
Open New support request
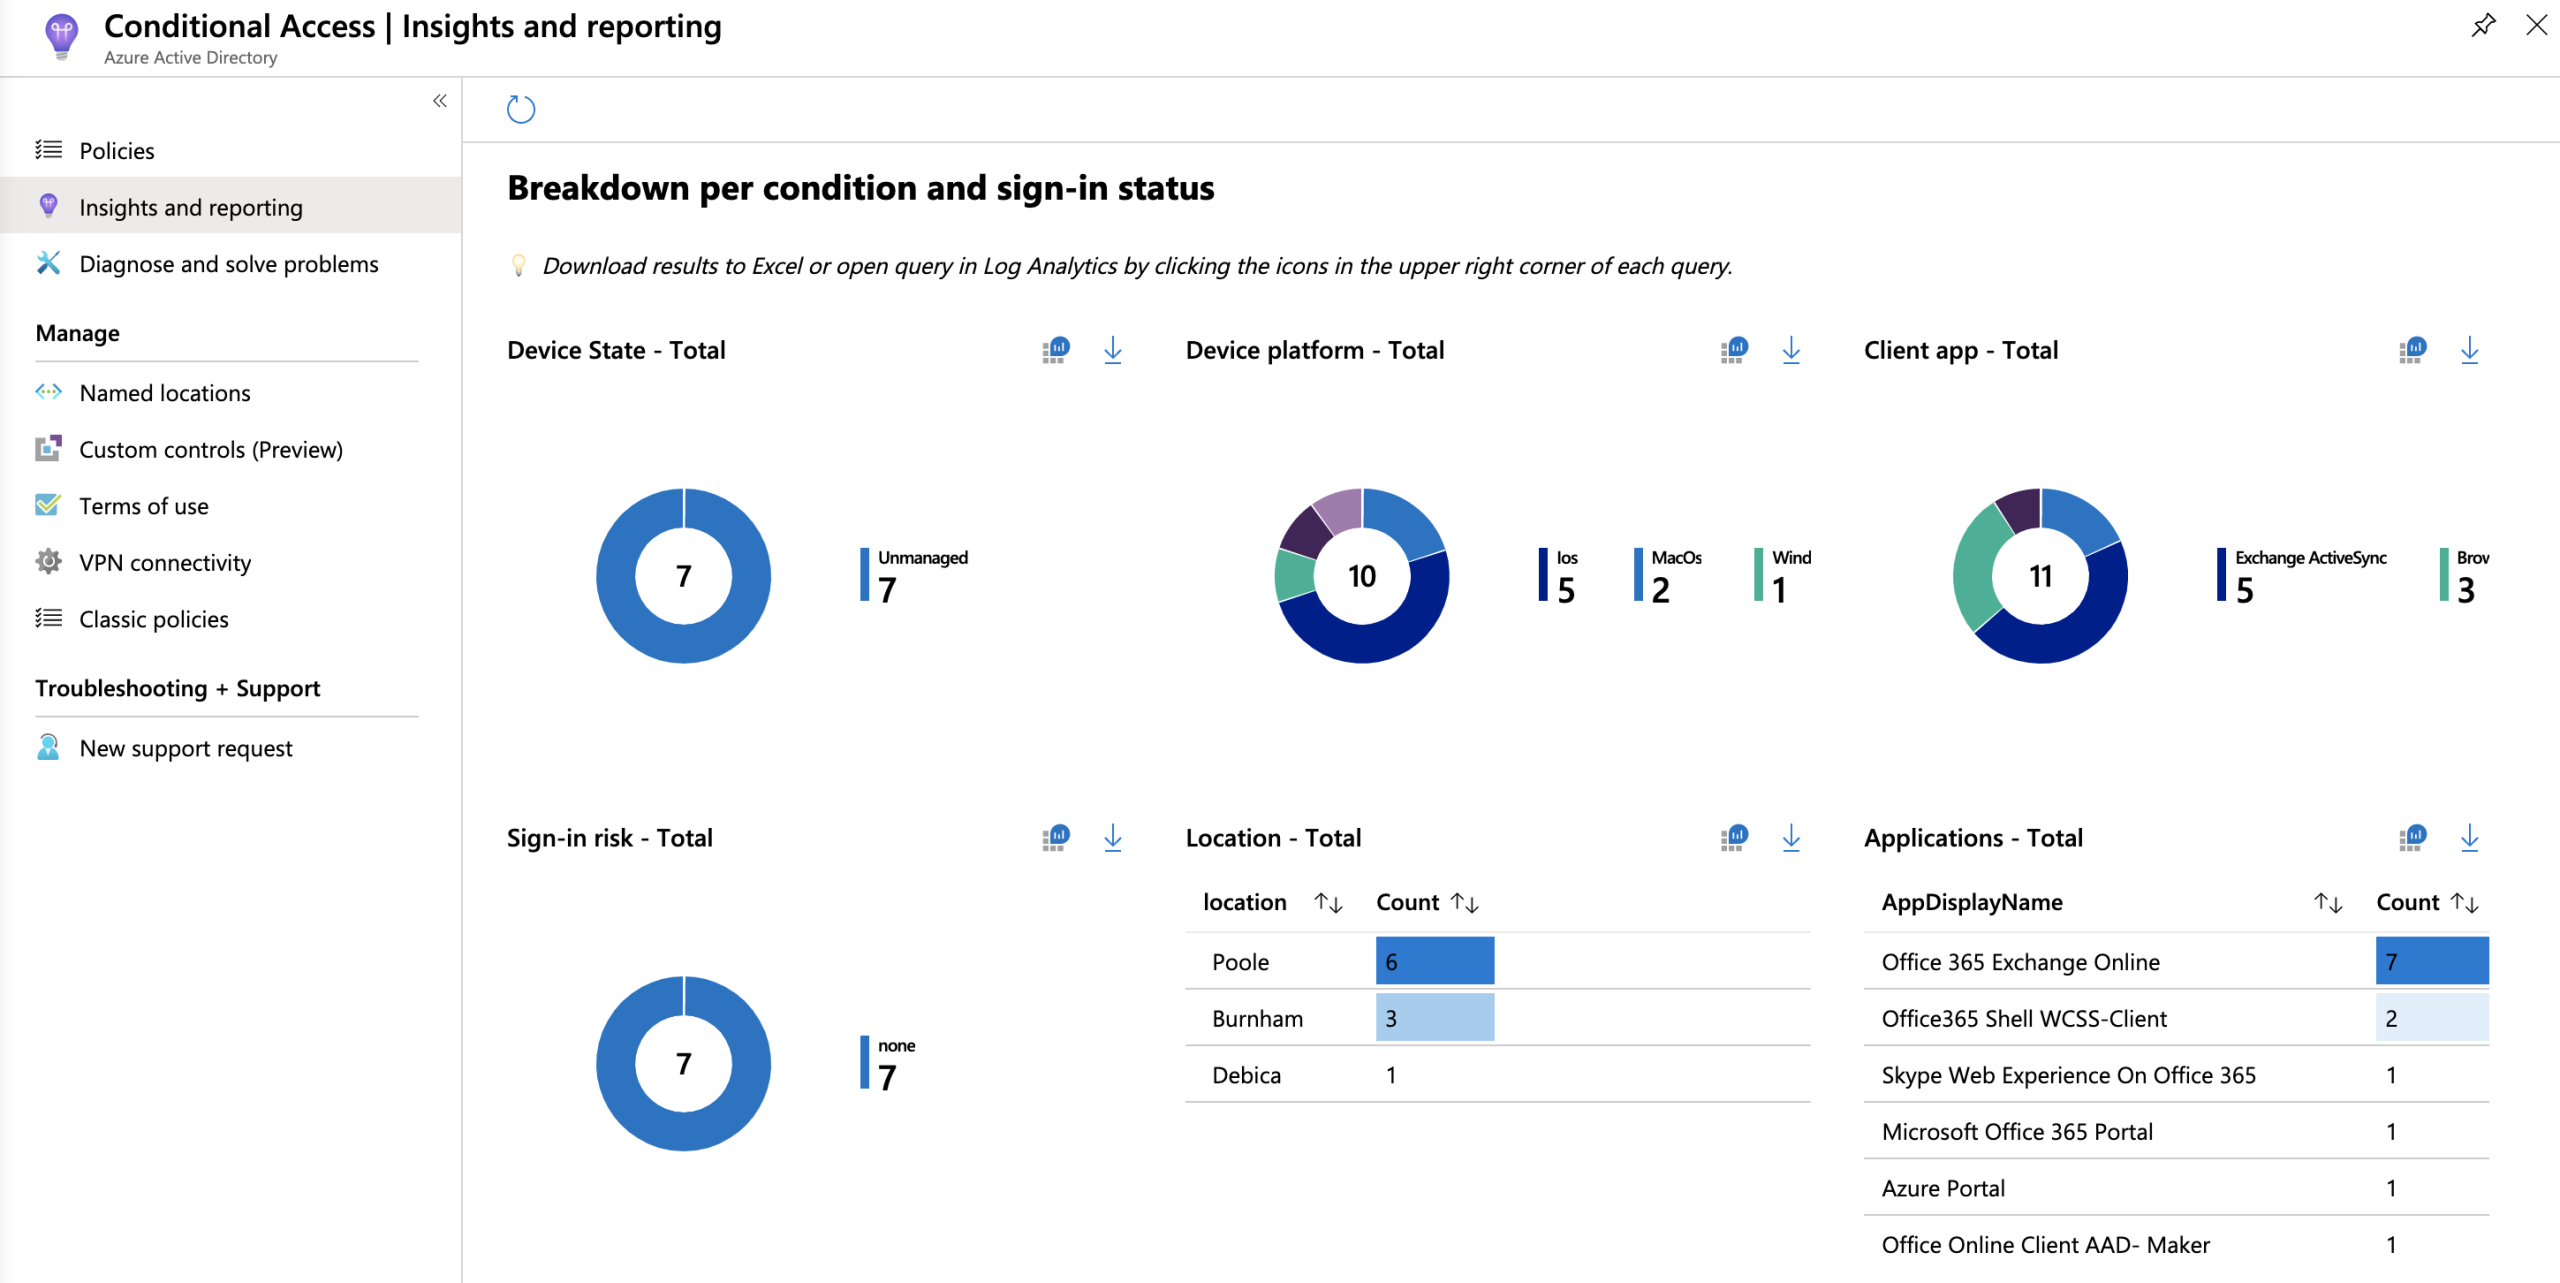(x=186, y=748)
